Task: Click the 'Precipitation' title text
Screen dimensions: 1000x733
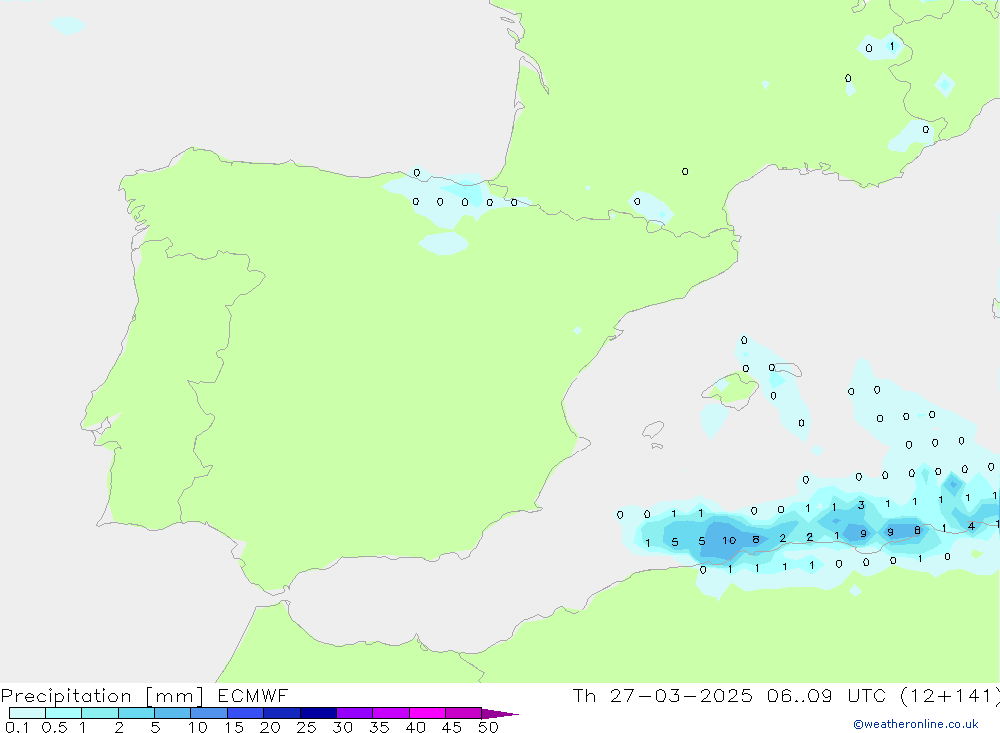Action: [66, 696]
